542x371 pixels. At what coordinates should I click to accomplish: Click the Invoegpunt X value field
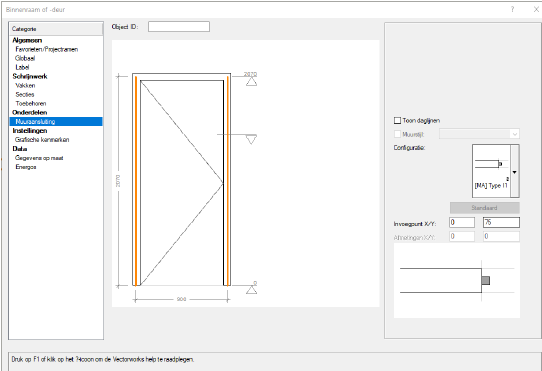coord(462,222)
